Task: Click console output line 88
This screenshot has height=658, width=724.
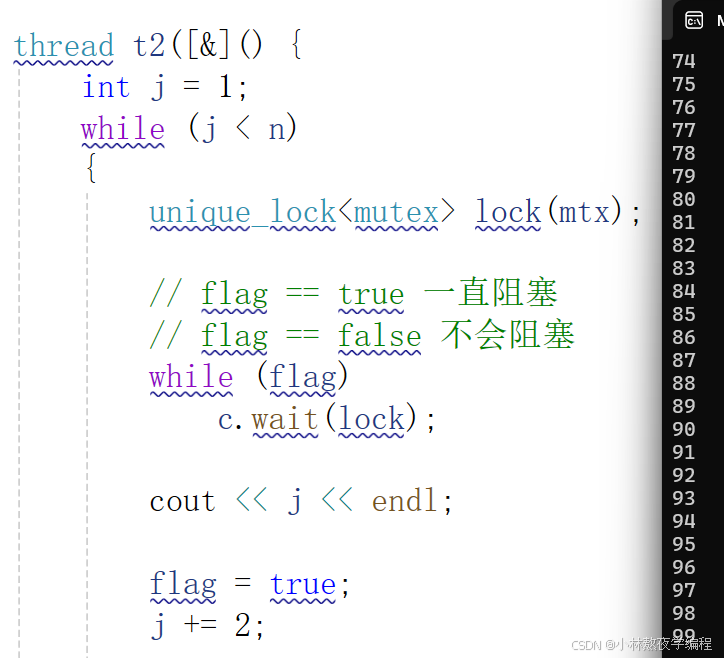Action: click(683, 383)
